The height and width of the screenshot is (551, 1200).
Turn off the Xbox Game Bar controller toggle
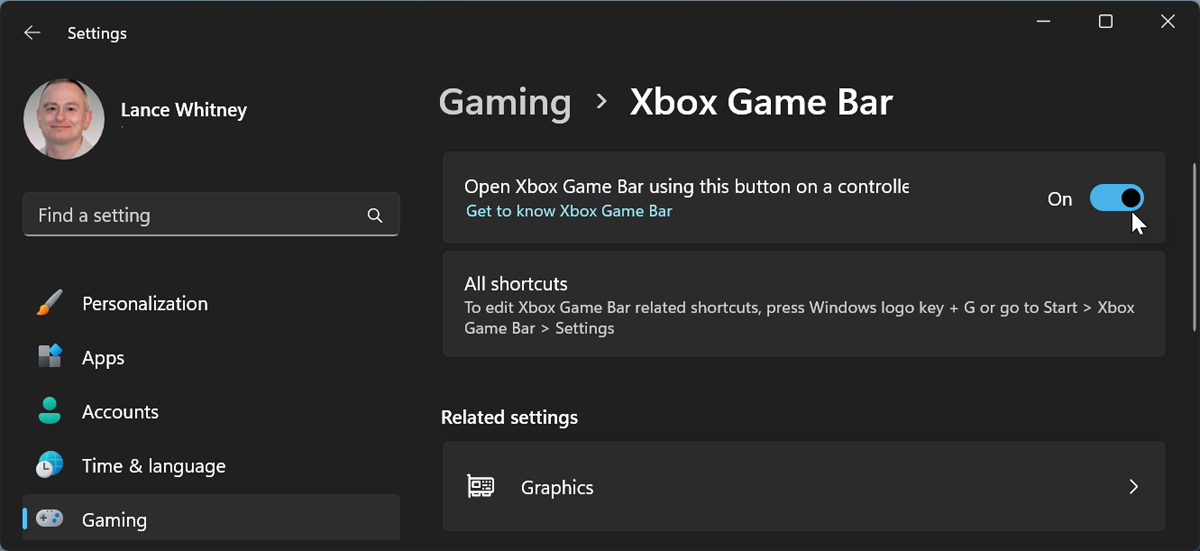pyautogui.click(x=1116, y=198)
